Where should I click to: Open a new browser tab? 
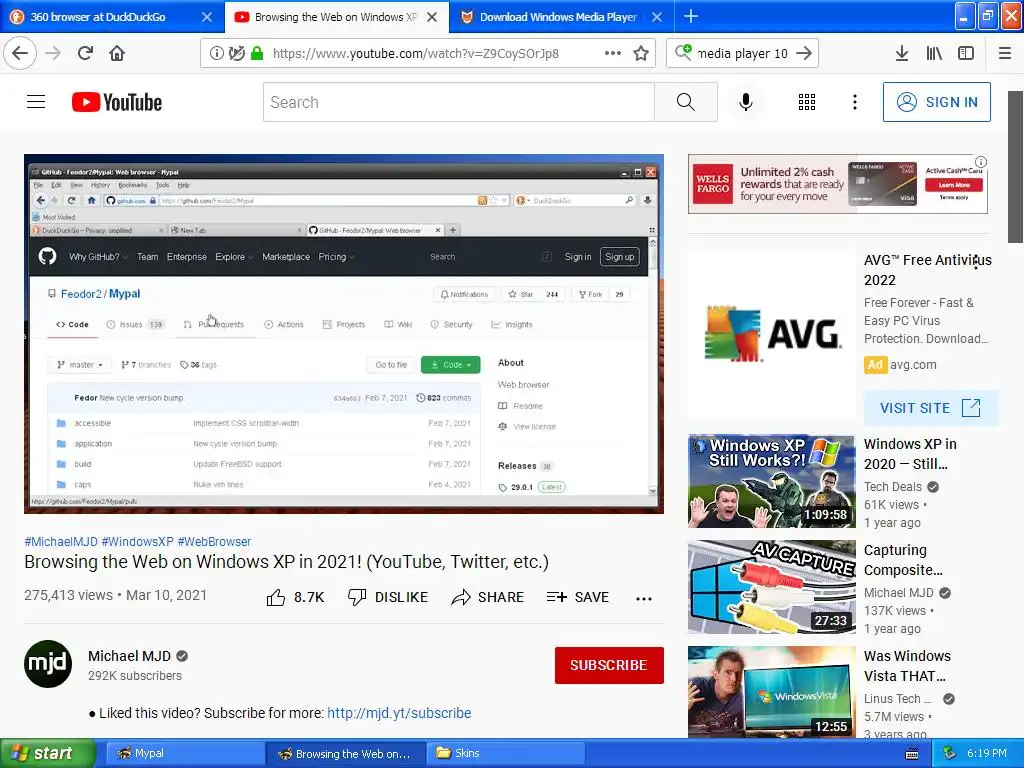(691, 16)
